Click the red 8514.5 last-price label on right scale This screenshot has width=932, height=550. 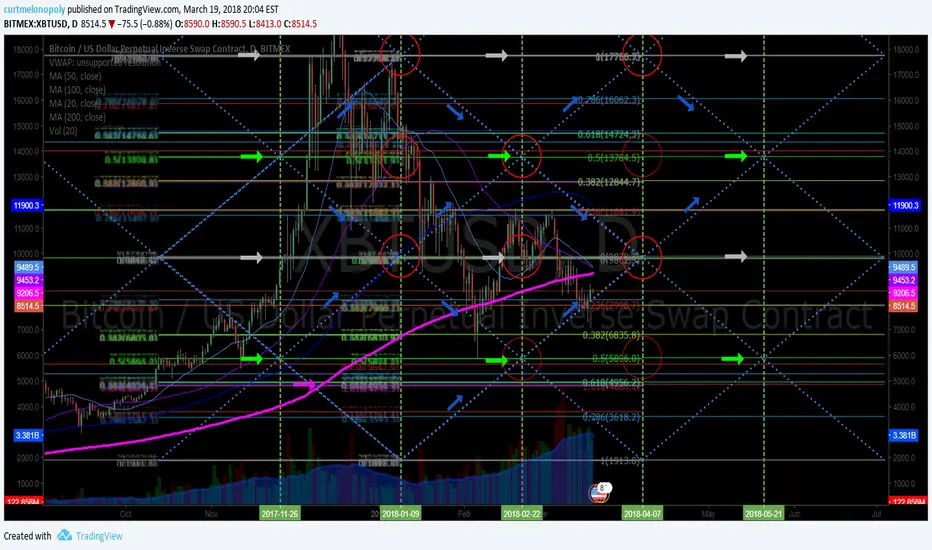click(x=903, y=306)
